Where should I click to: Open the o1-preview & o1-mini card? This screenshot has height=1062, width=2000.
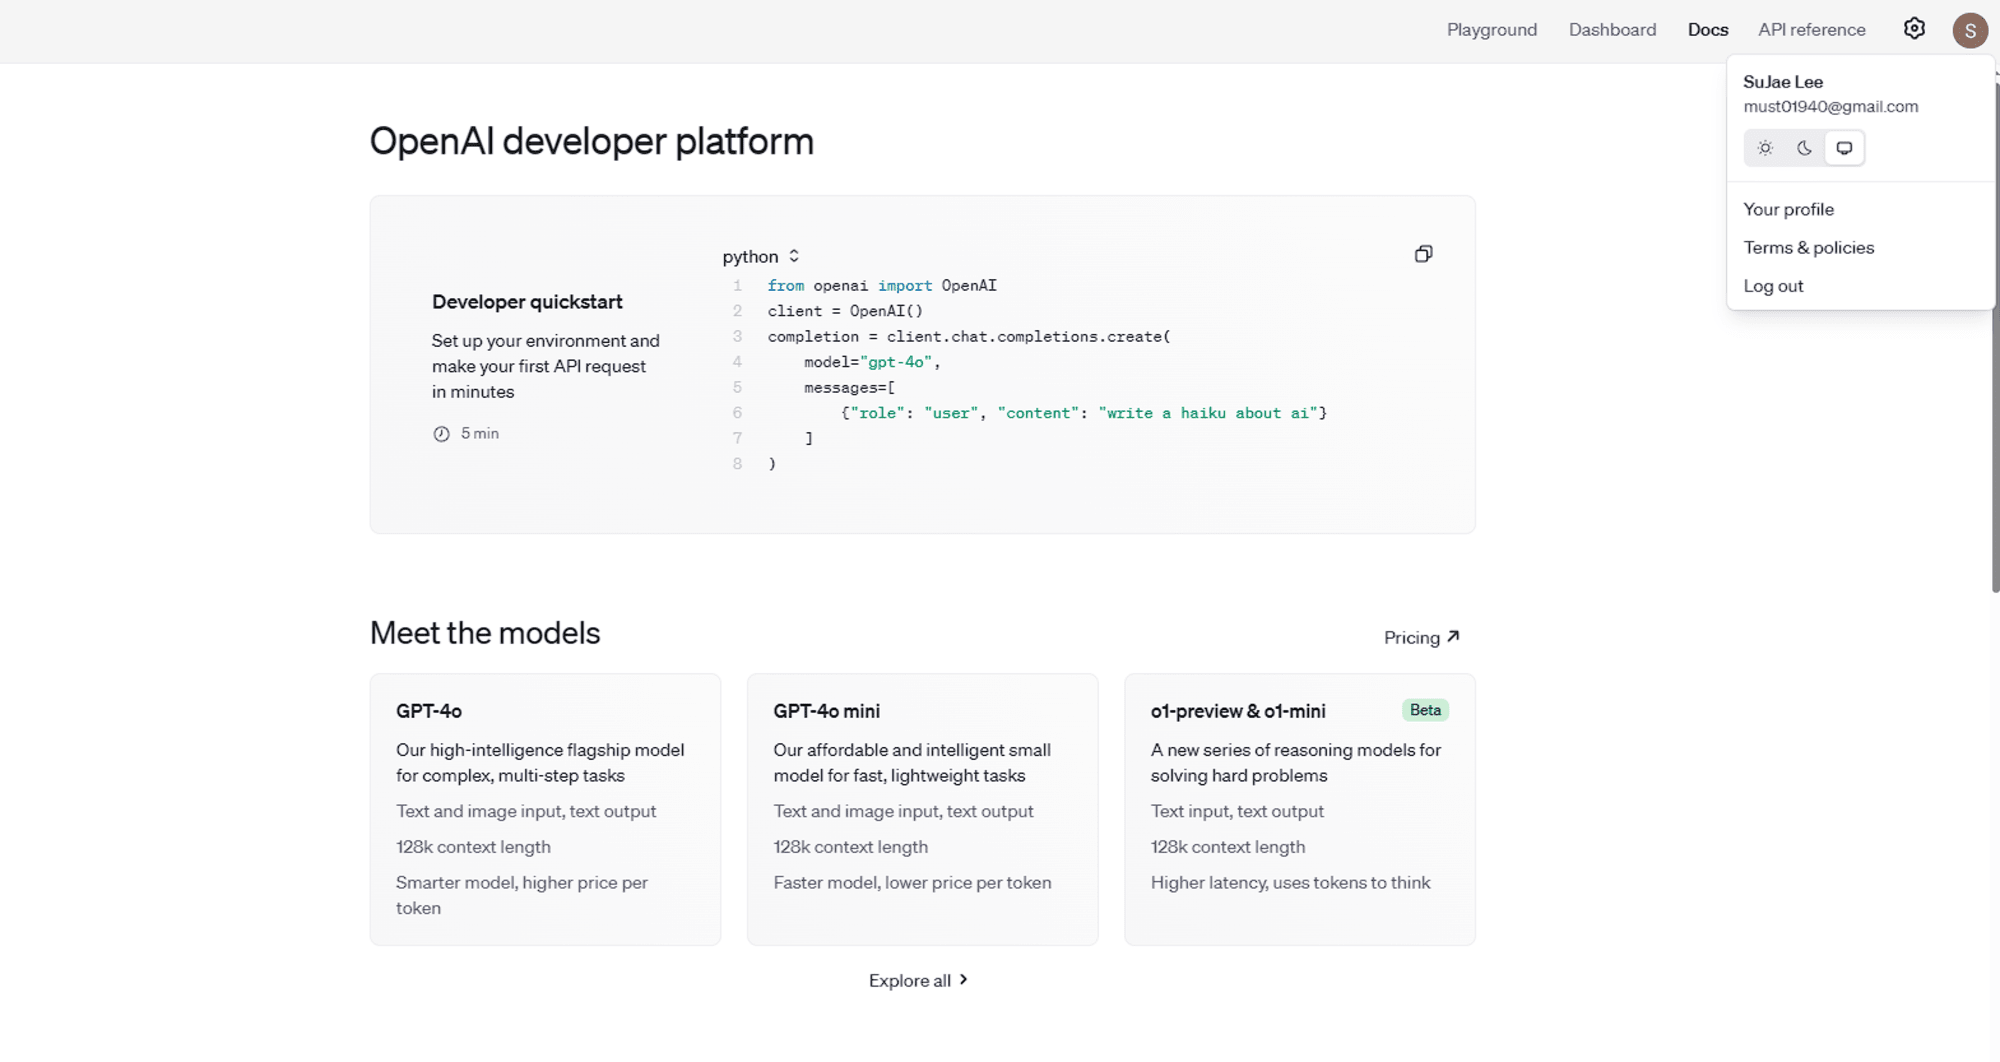[1299, 809]
